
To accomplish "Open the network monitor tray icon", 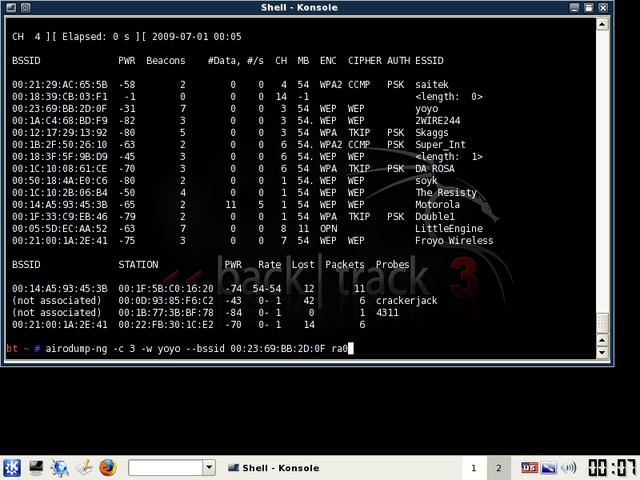I will tap(549, 468).
